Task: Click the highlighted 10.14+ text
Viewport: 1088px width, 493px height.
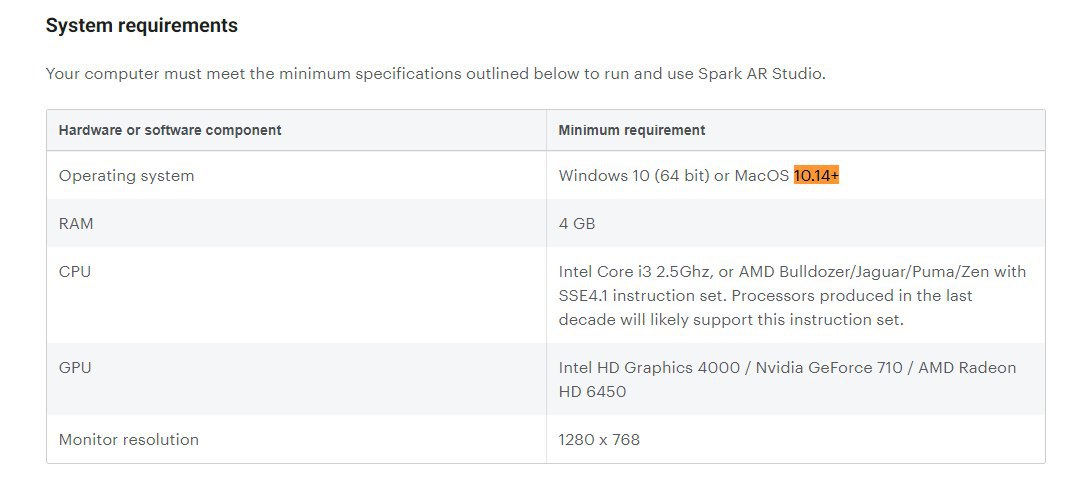Action: coord(817,176)
